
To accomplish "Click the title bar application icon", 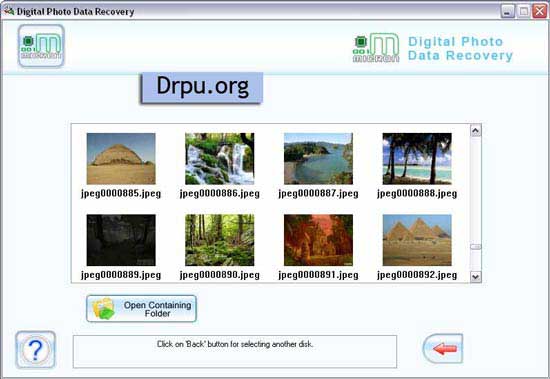I will (x=8, y=11).
